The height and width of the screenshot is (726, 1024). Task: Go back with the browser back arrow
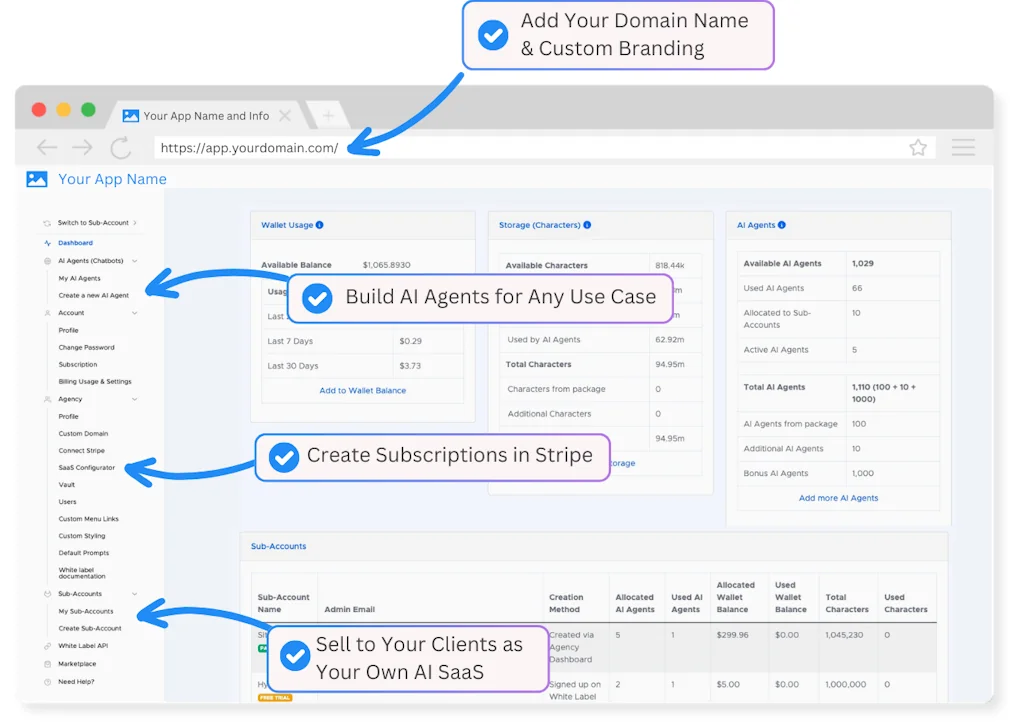coord(47,148)
